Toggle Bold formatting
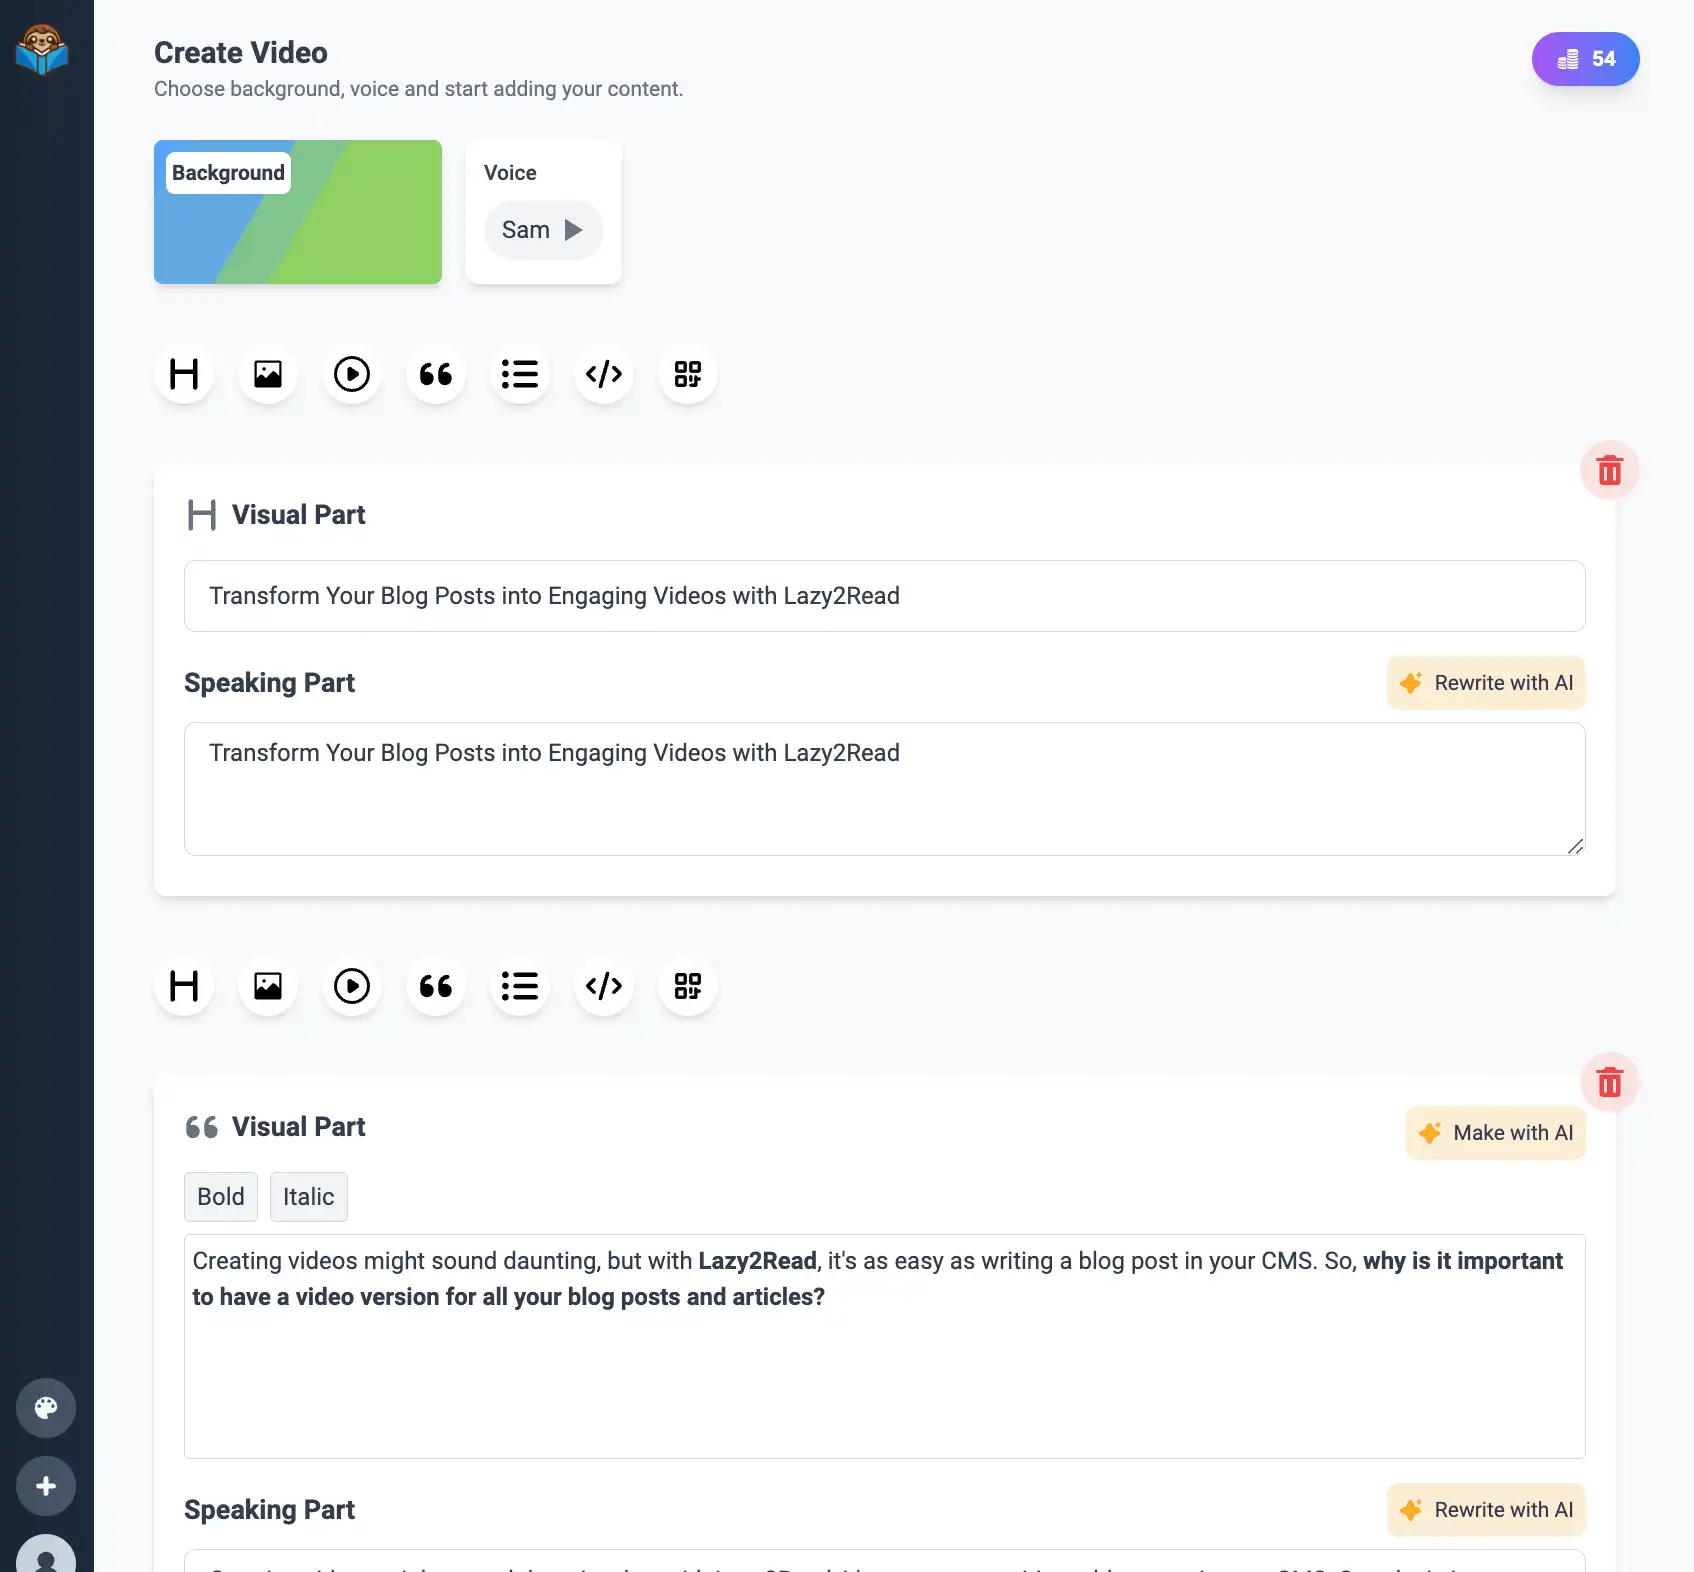This screenshot has height=1572, width=1694. coord(221,1197)
